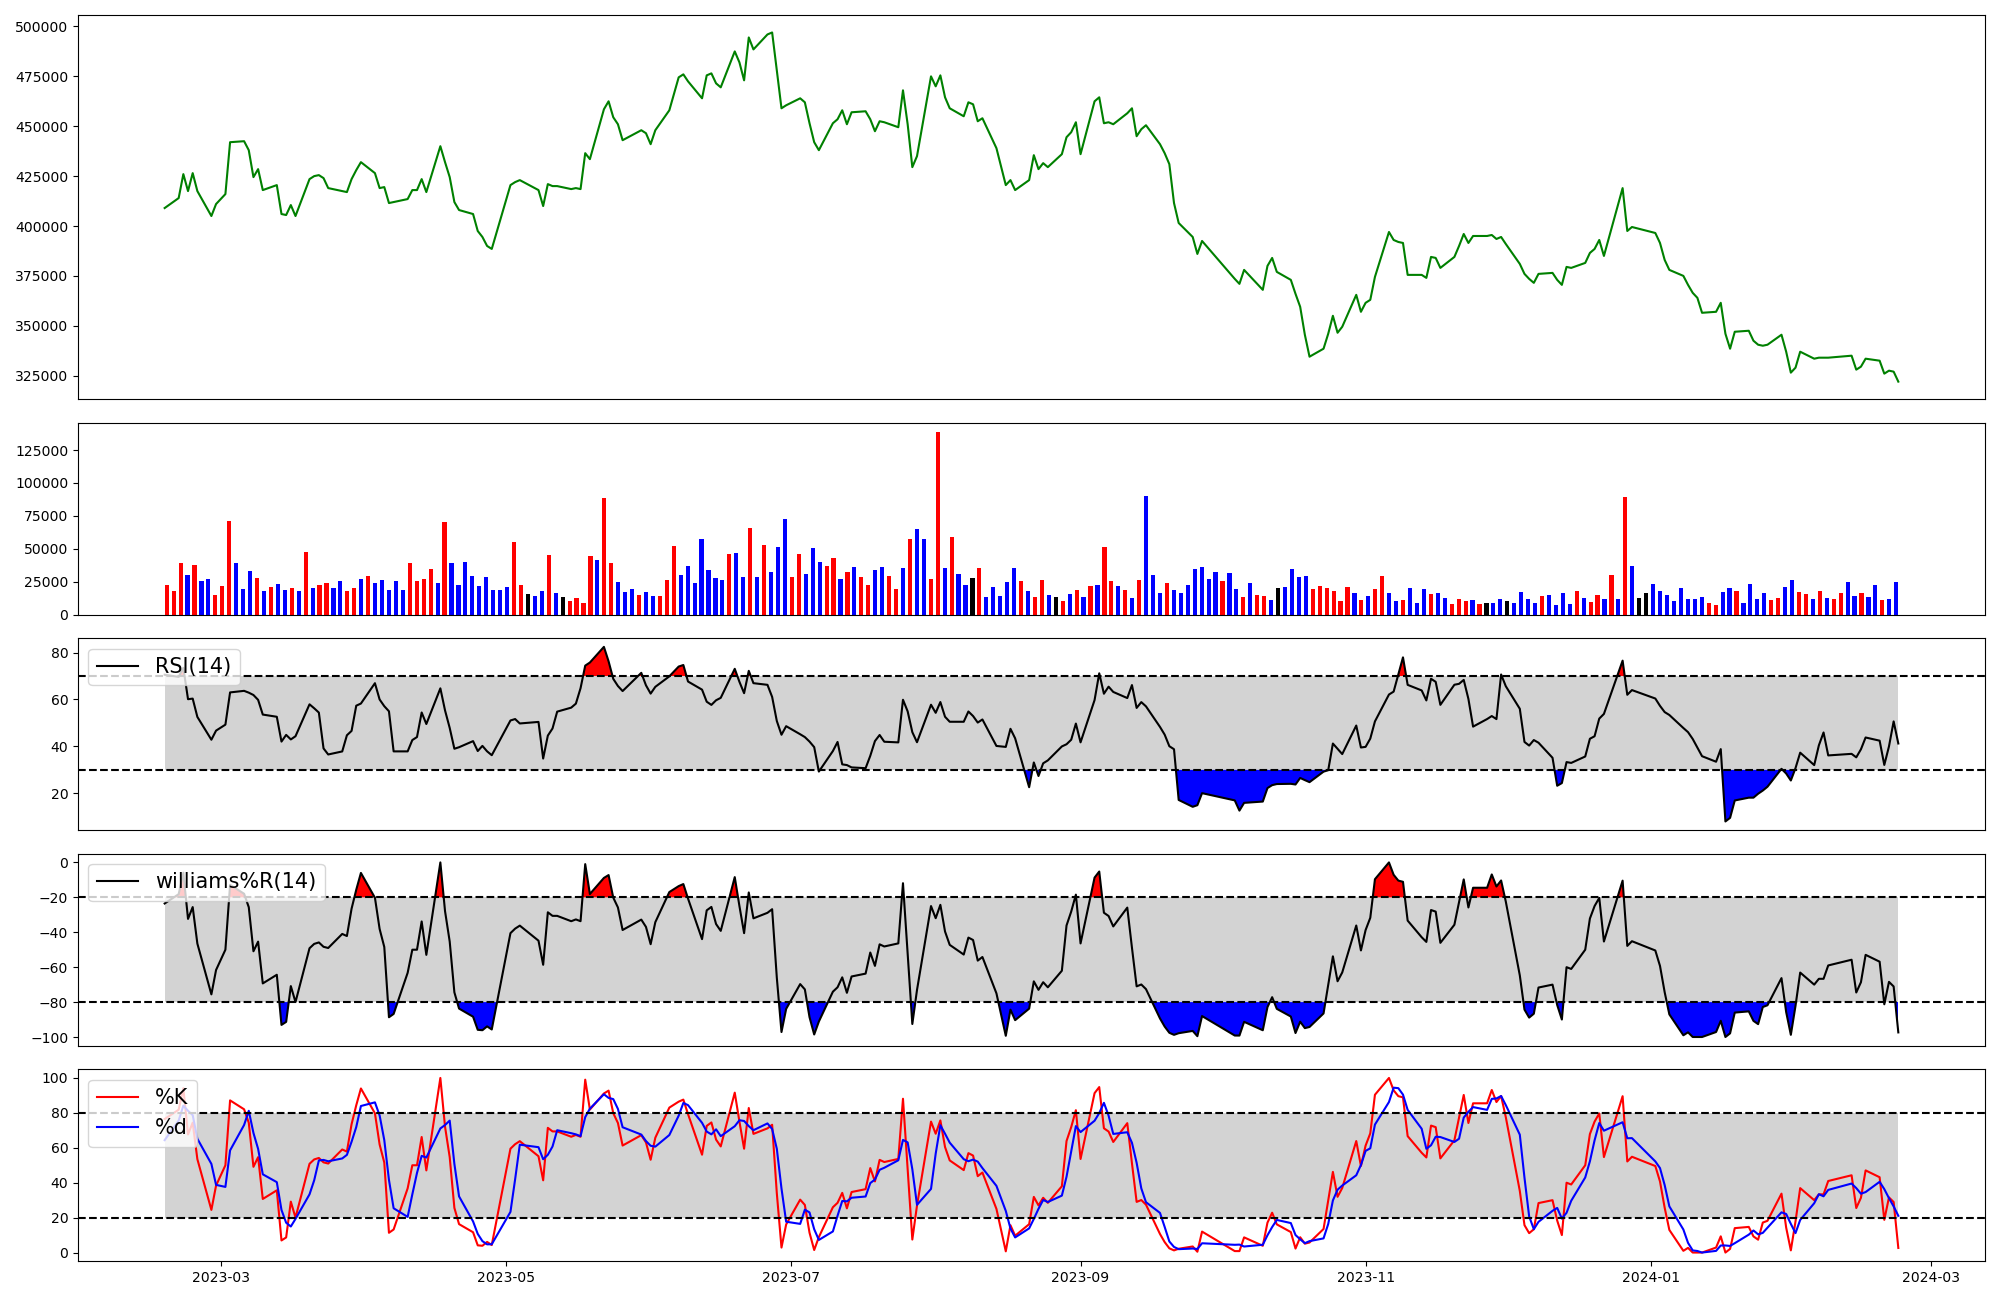
Task: Click the 2024-01 x-axis date label
Action: [1651, 1277]
